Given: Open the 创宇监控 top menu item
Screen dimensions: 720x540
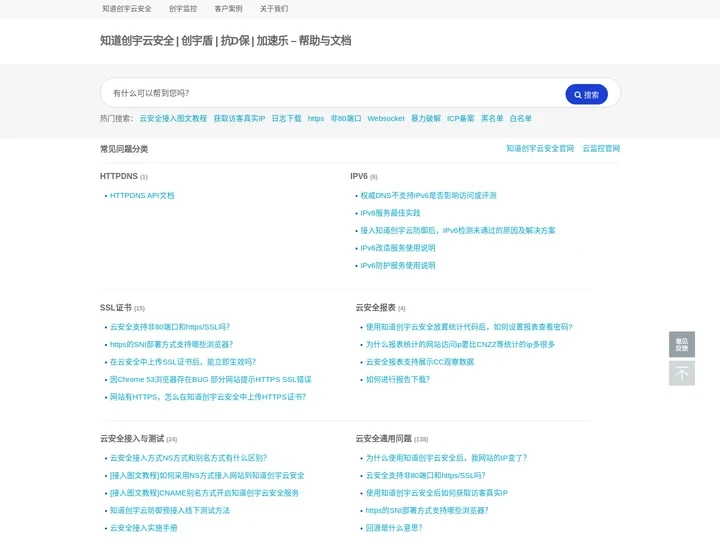Looking at the screenshot, I should tap(183, 9).
